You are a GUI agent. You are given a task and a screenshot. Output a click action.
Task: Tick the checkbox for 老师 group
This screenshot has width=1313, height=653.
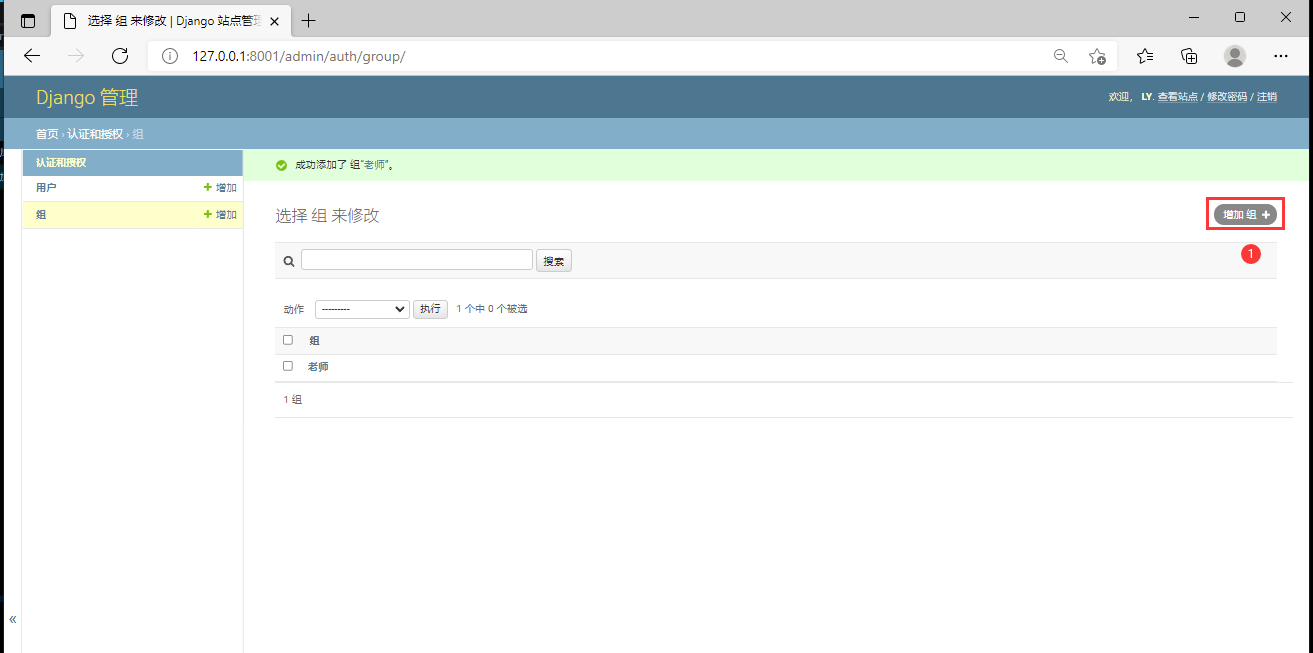click(288, 366)
